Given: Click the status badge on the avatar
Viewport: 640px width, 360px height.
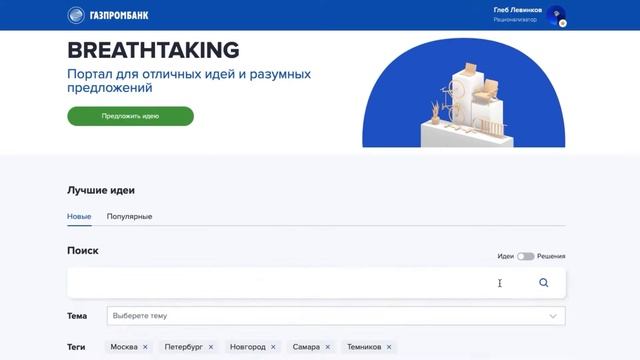Looking at the screenshot, I should [562, 23].
